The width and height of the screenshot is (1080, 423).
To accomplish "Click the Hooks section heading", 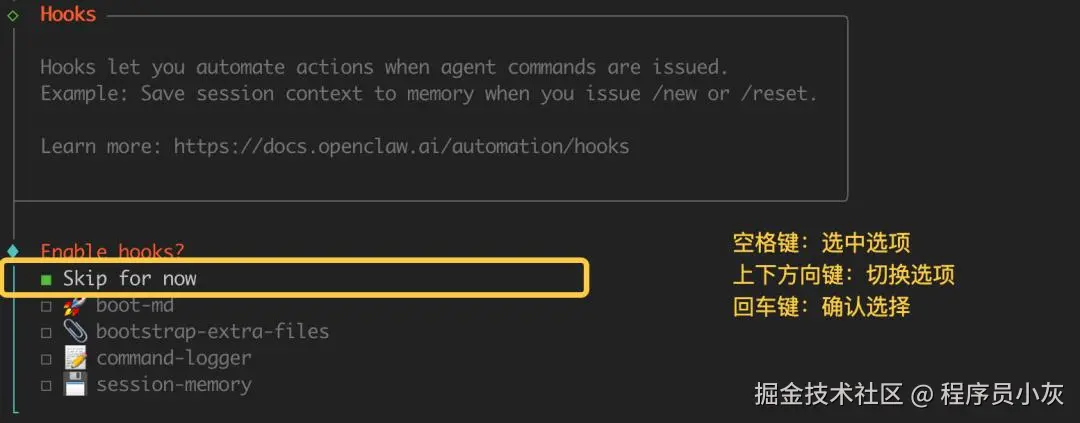I will click(x=68, y=15).
